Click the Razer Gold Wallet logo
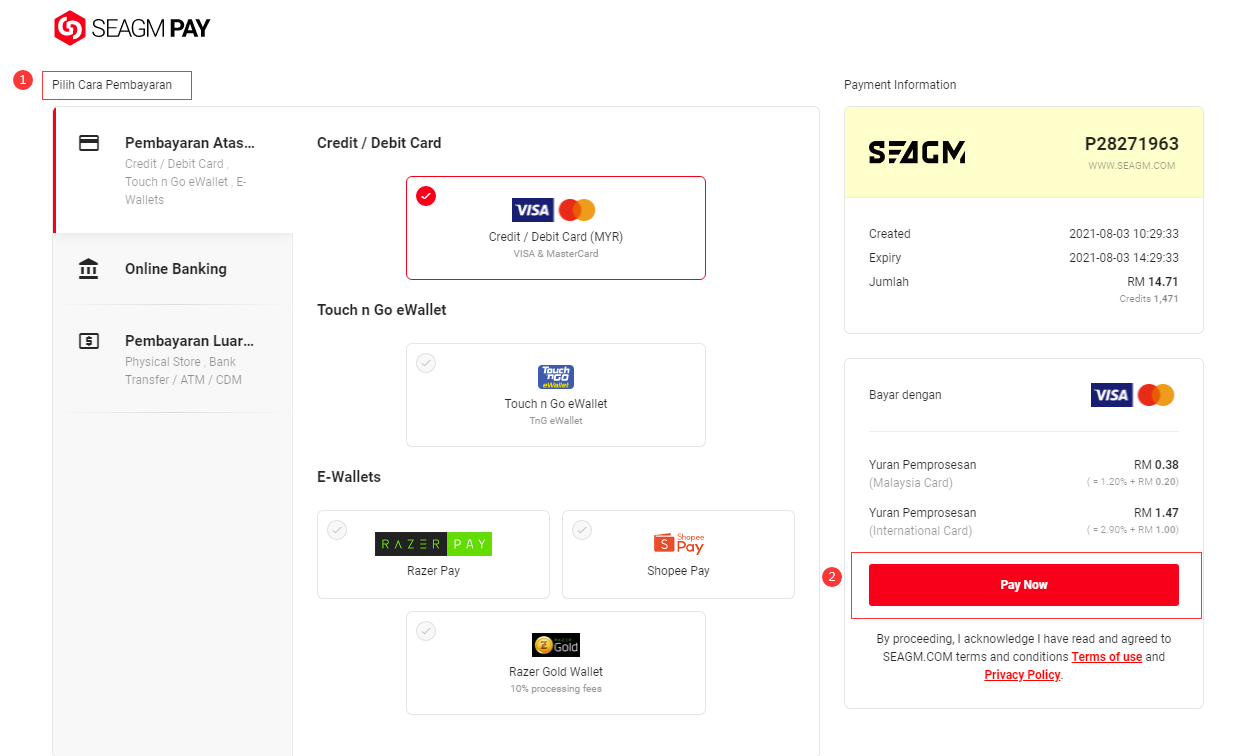Viewport: 1251px width, 756px height. (555, 645)
